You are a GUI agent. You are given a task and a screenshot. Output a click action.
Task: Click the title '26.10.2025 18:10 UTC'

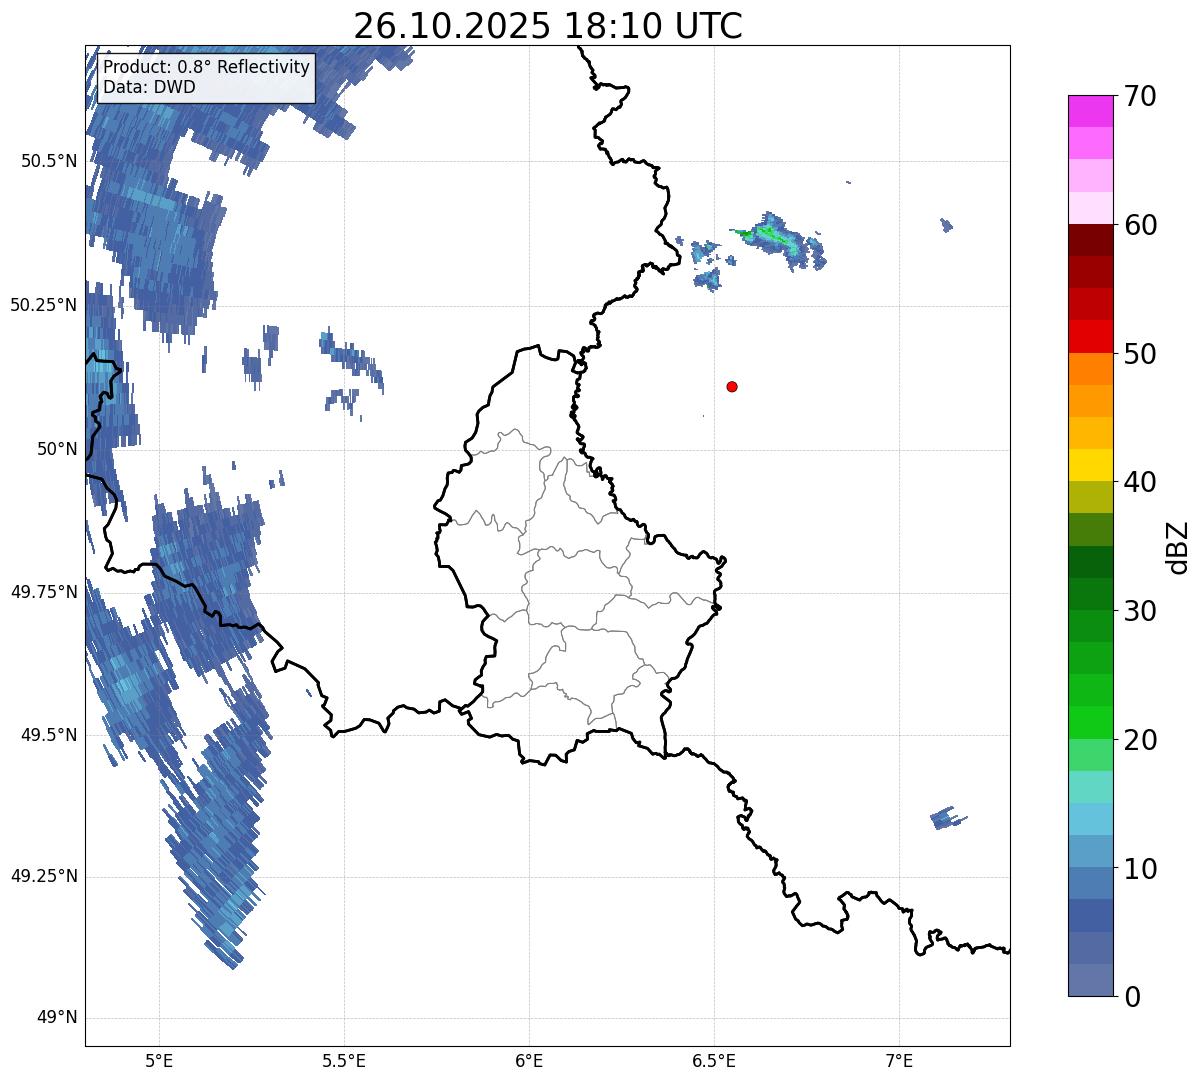tap(548, 25)
